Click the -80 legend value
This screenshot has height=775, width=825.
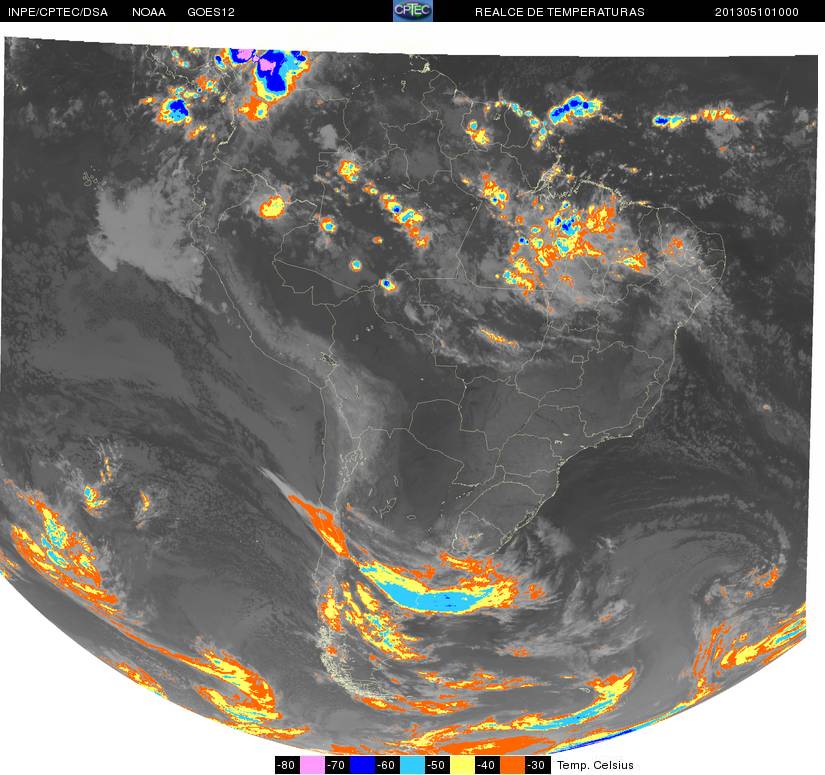click(287, 765)
